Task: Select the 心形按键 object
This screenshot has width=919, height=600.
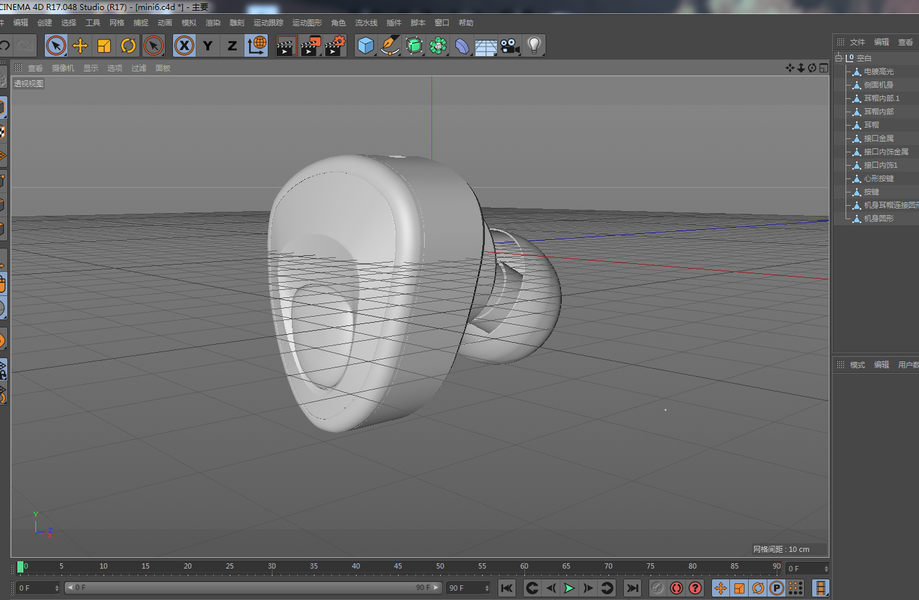Action: [879, 179]
